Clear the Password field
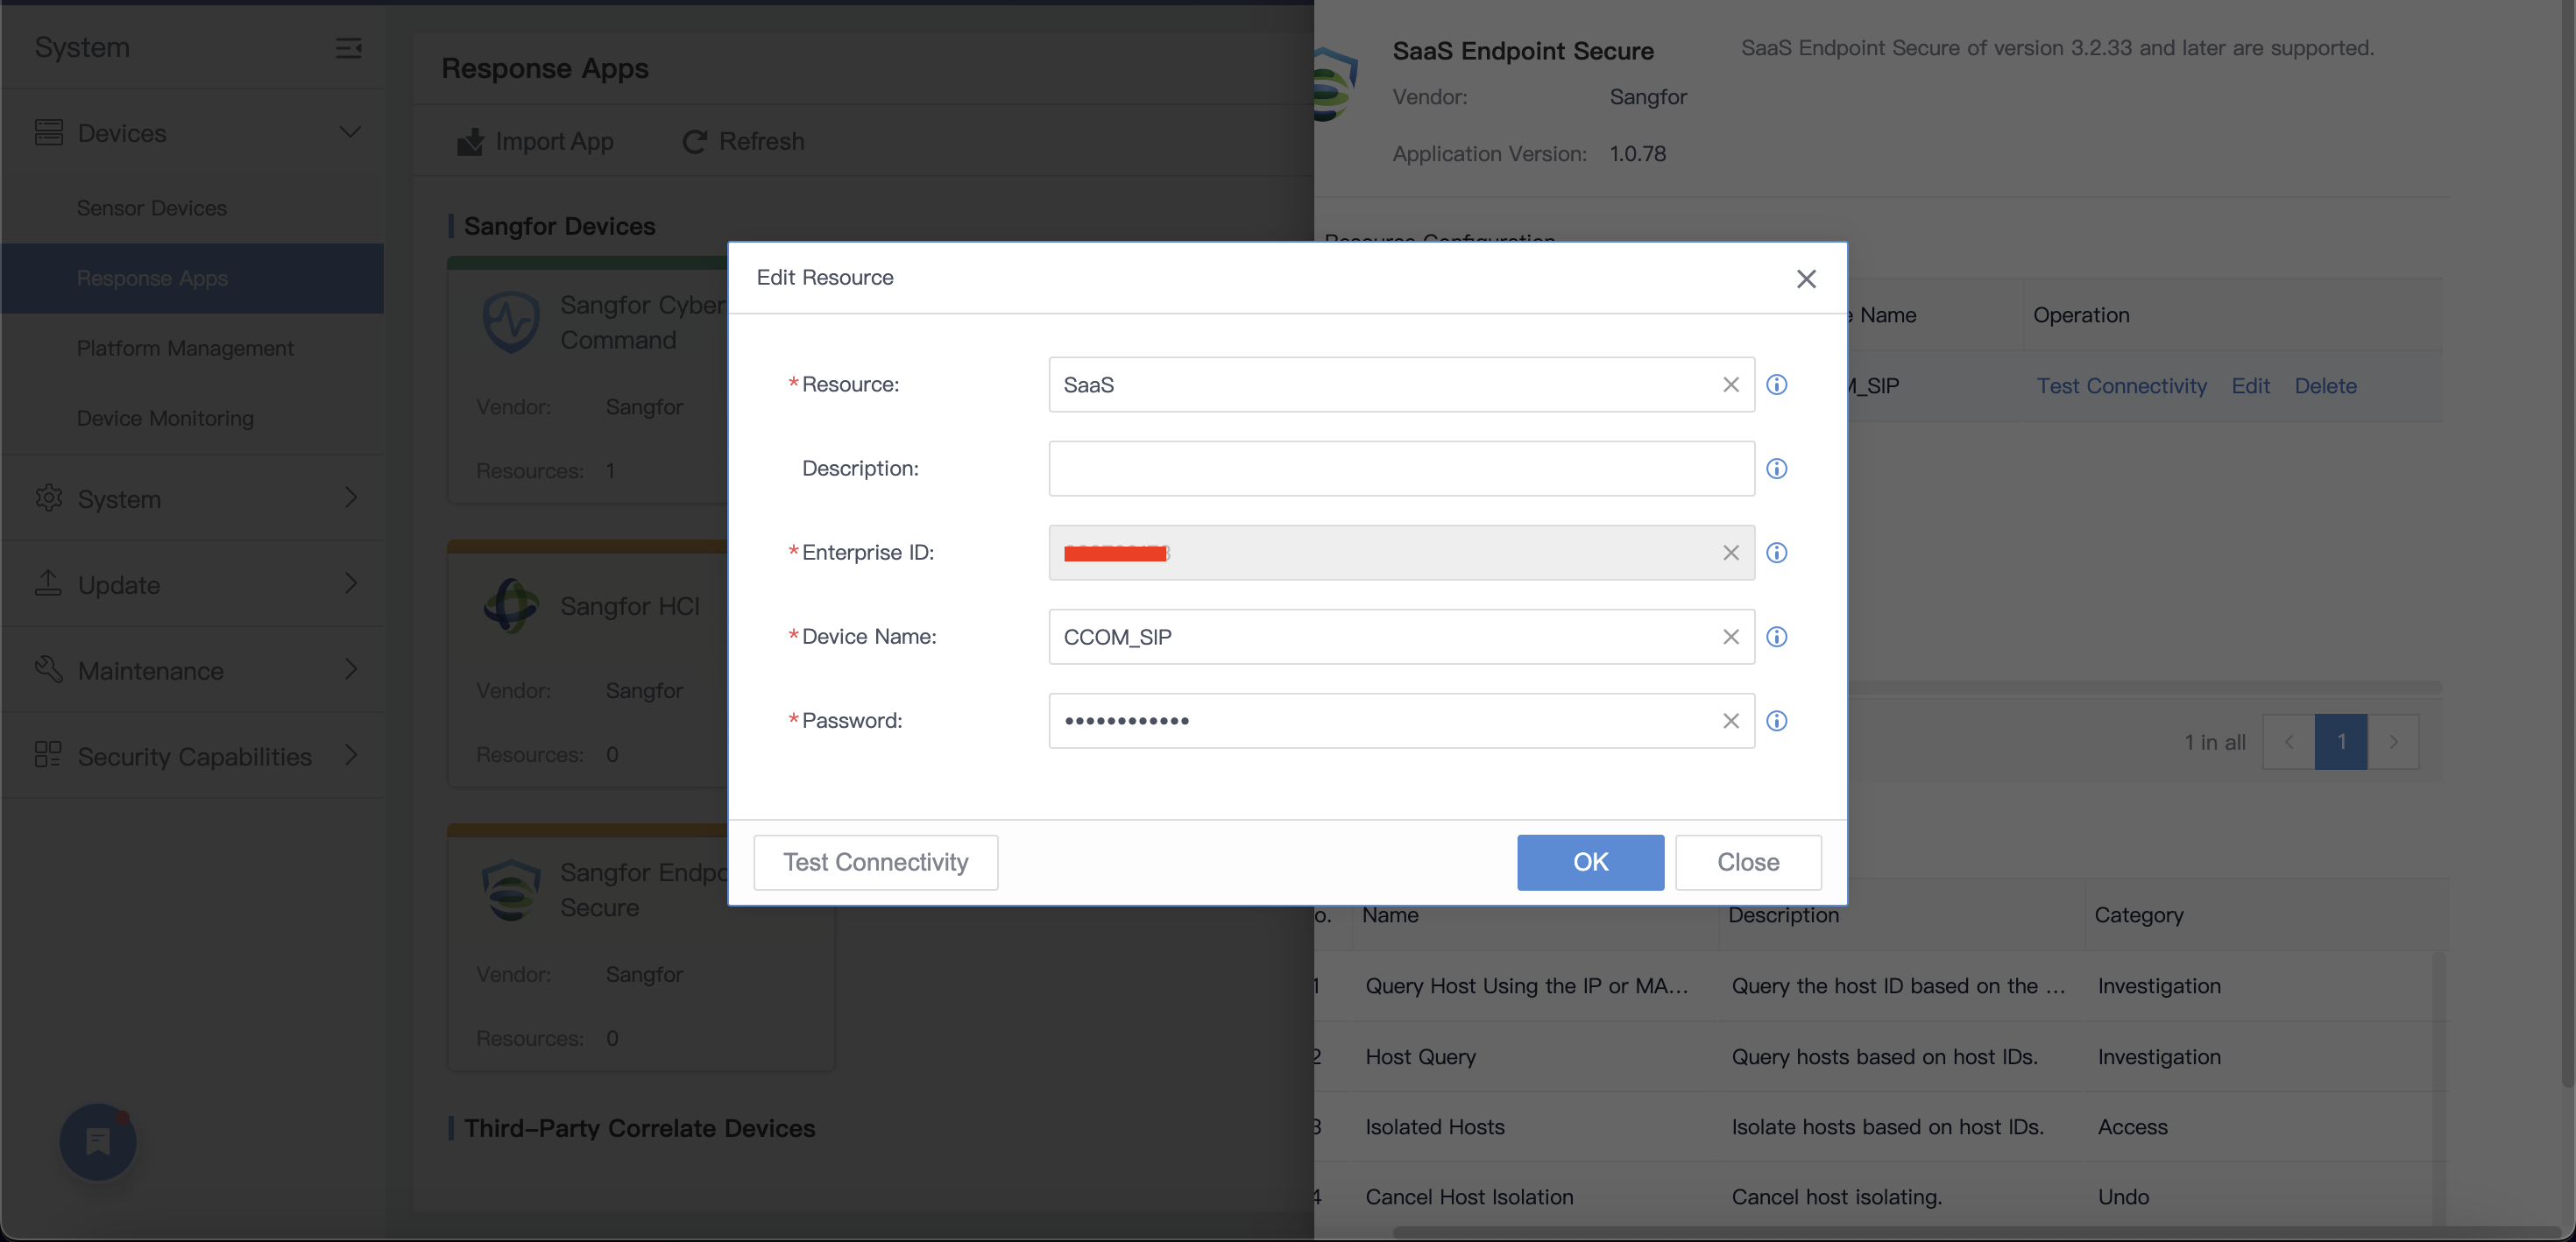2576x1242 pixels. 1730,721
